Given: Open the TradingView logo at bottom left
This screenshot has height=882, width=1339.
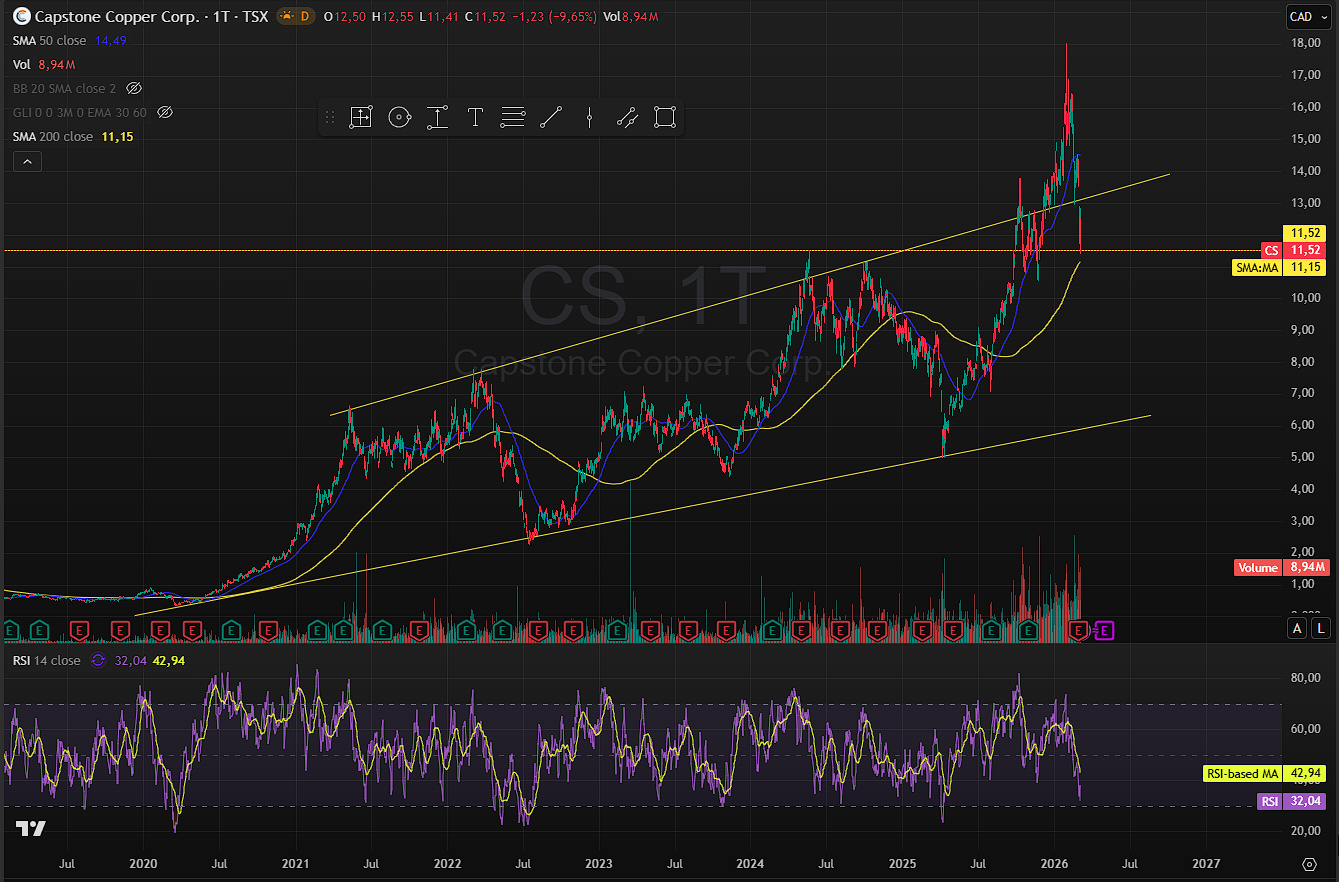Looking at the screenshot, I should (x=31, y=828).
